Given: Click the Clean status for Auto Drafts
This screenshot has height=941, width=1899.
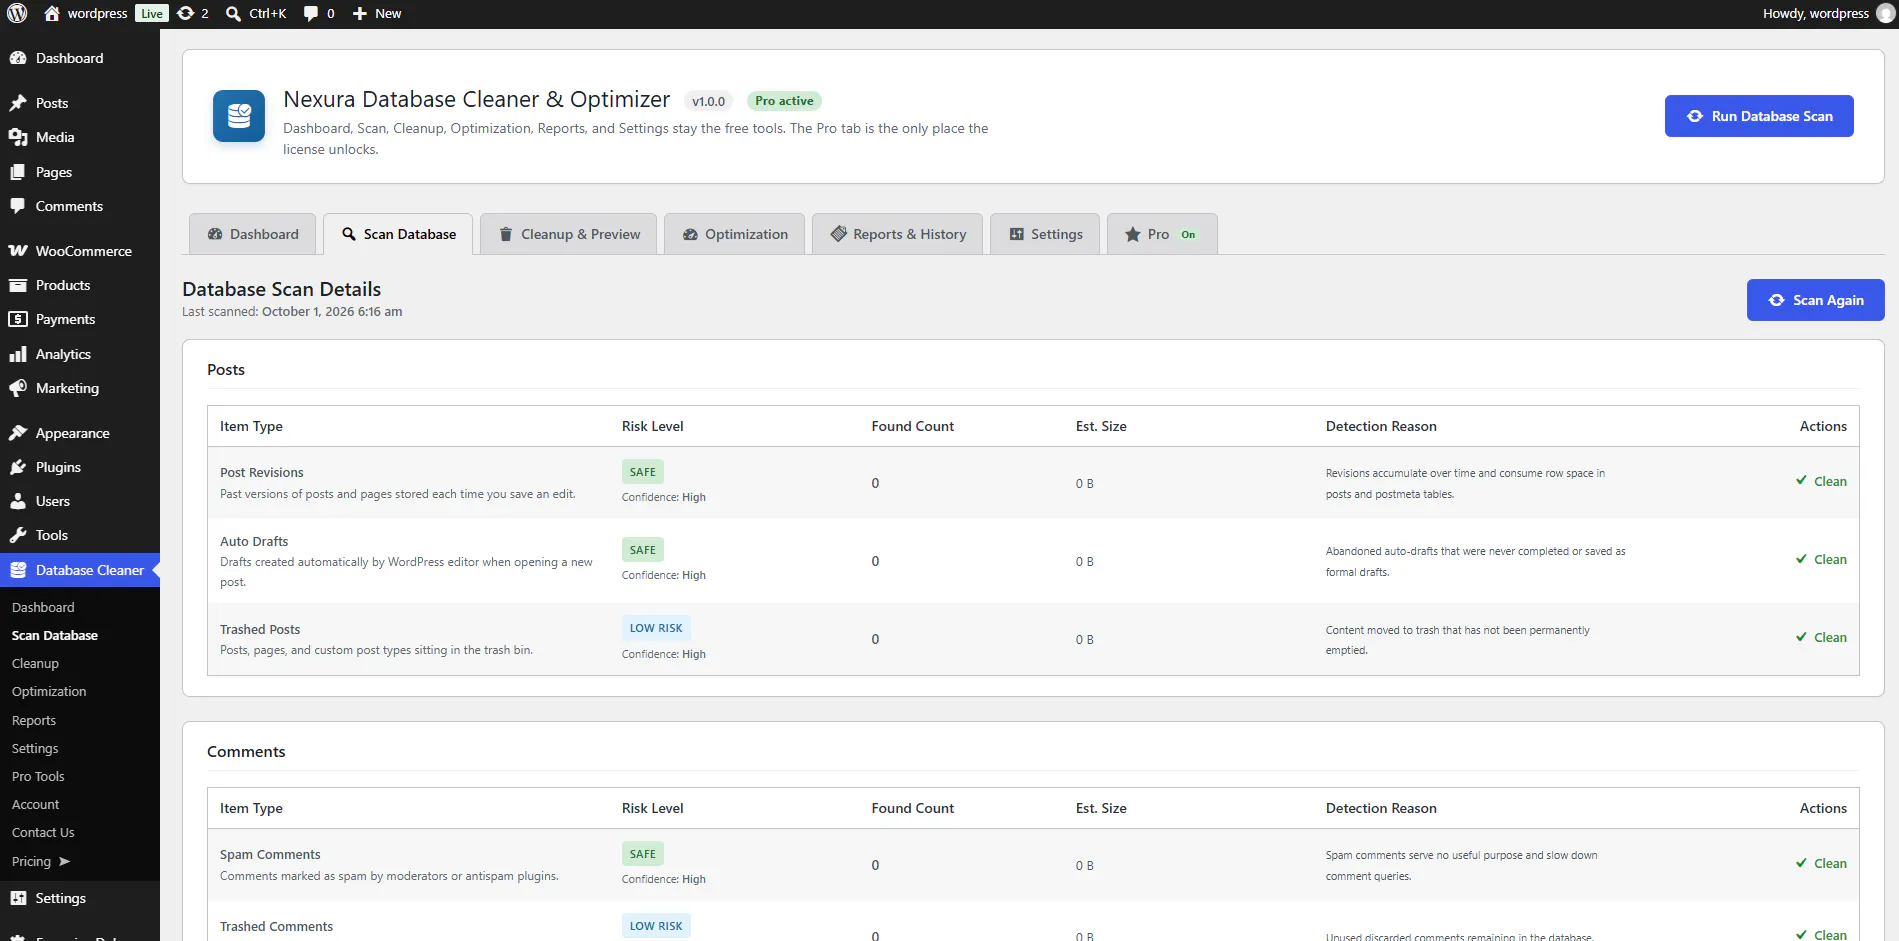Looking at the screenshot, I should click(x=1821, y=559).
